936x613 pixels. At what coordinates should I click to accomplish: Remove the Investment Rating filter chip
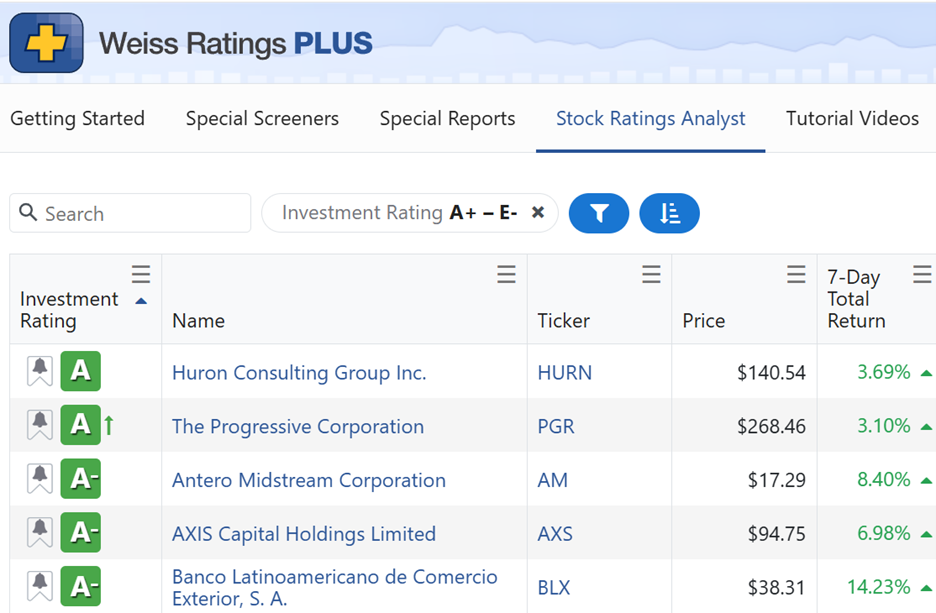(x=538, y=213)
